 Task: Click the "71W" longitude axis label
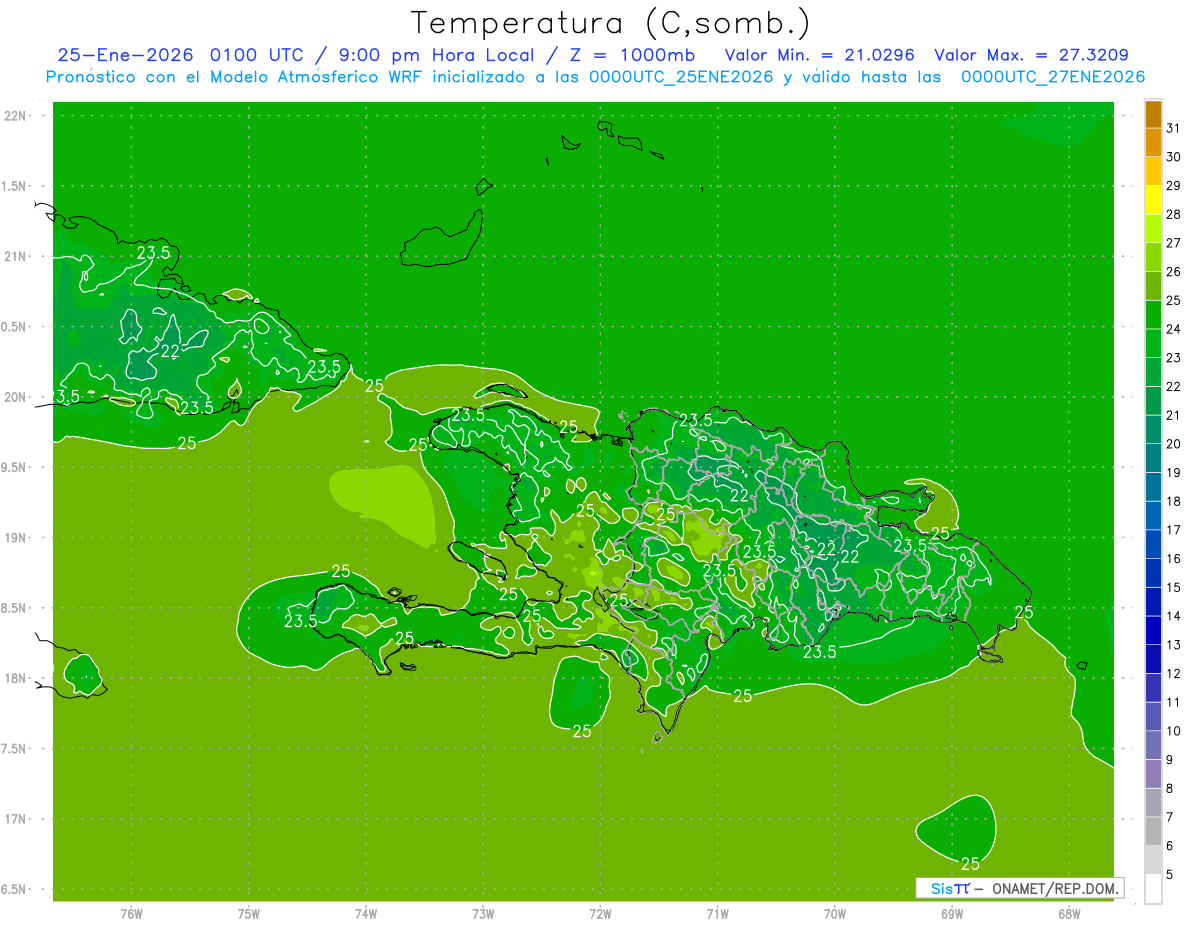pos(717,913)
